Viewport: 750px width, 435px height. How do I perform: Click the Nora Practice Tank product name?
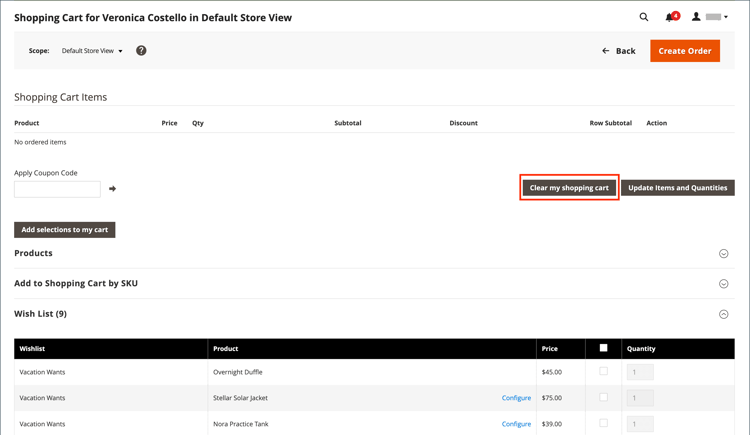pyautogui.click(x=241, y=424)
